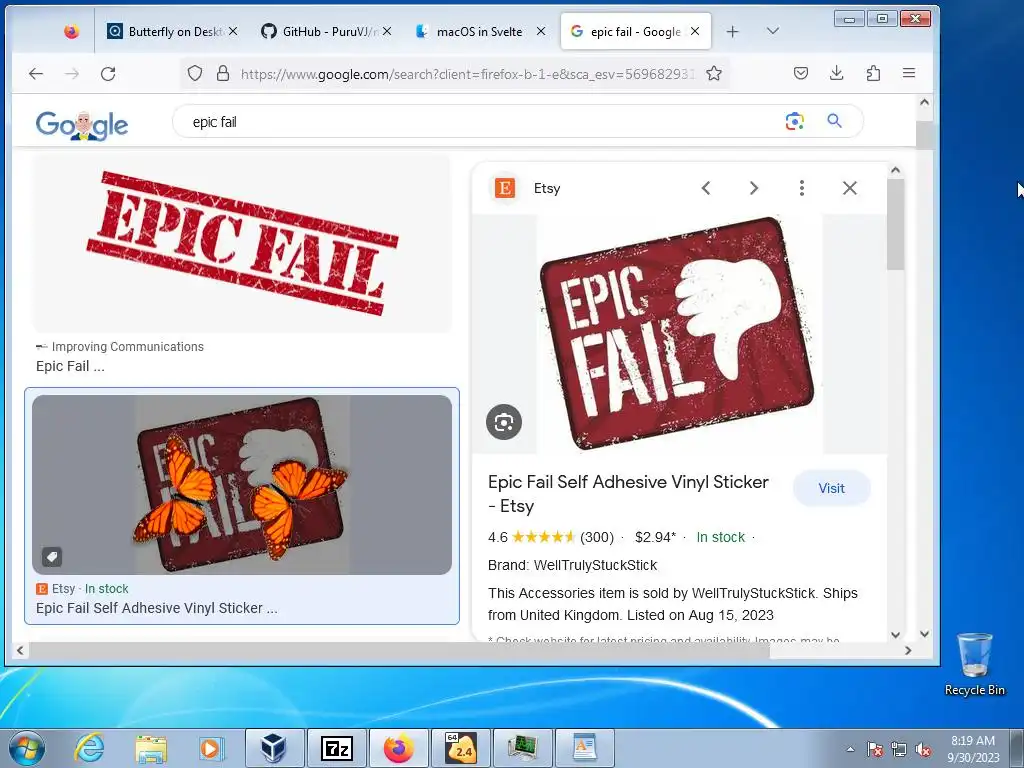Image resolution: width=1024 pixels, height=768 pixels.
Task: Open the clock showing 8:19 AM
Action: pyautogui.click(x=973, y=748)
